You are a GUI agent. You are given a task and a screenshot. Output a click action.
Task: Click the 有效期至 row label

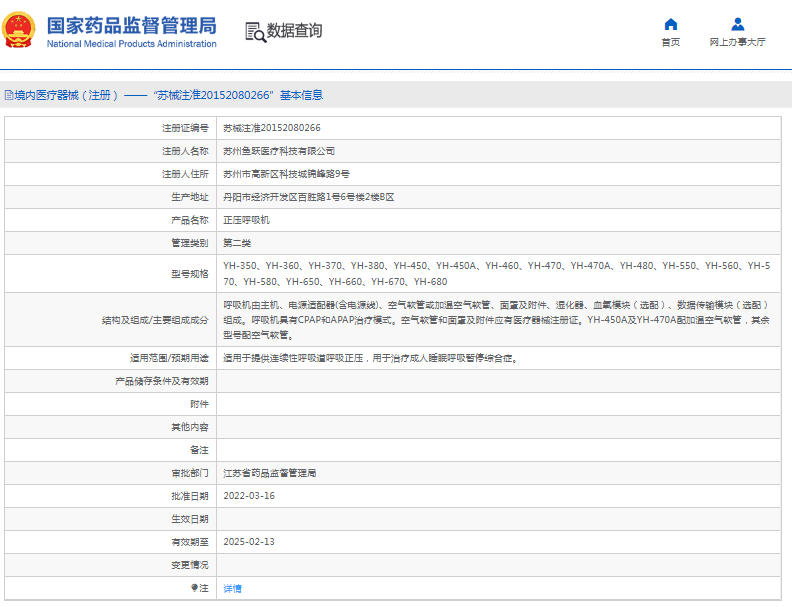[x=189, y=542]
